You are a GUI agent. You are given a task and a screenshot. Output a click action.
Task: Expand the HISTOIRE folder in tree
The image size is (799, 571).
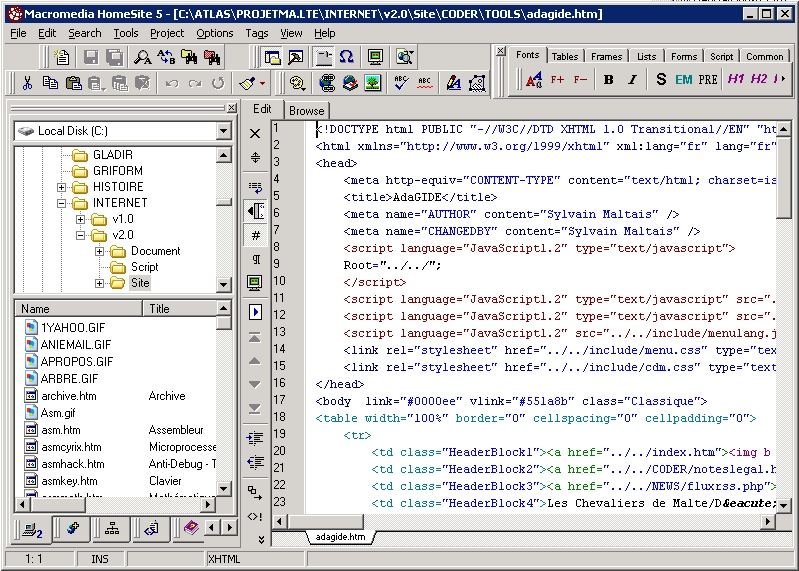62,187
